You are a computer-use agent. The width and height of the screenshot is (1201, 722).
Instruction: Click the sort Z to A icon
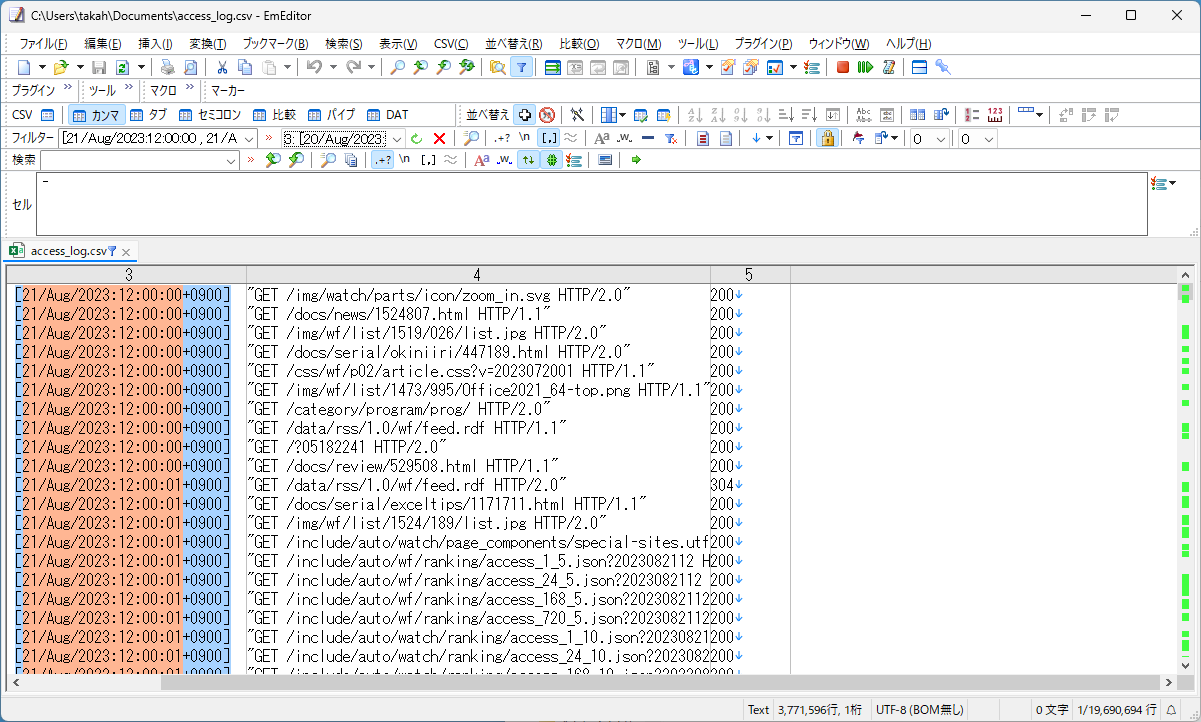tap(718, 115)
